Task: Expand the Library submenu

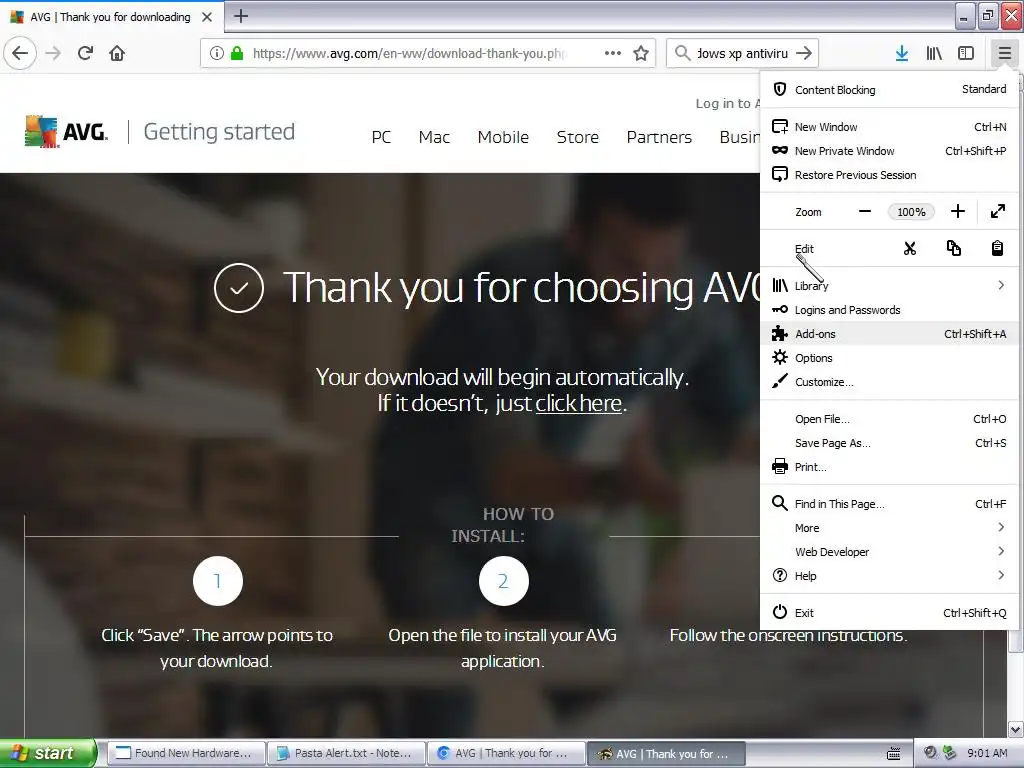Action: (889, 285)
